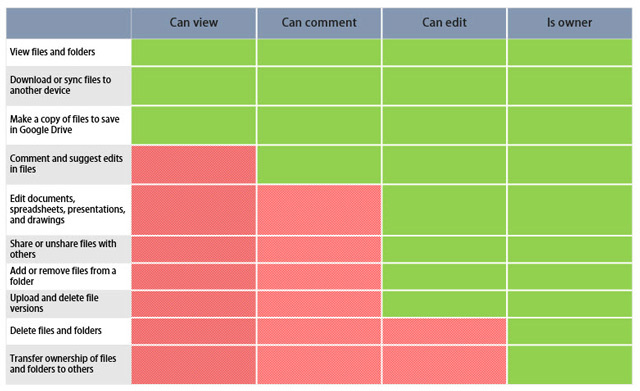
Task: Click red cell for Can view commenting
Action: pyautogui.click(x=193, y=164)
